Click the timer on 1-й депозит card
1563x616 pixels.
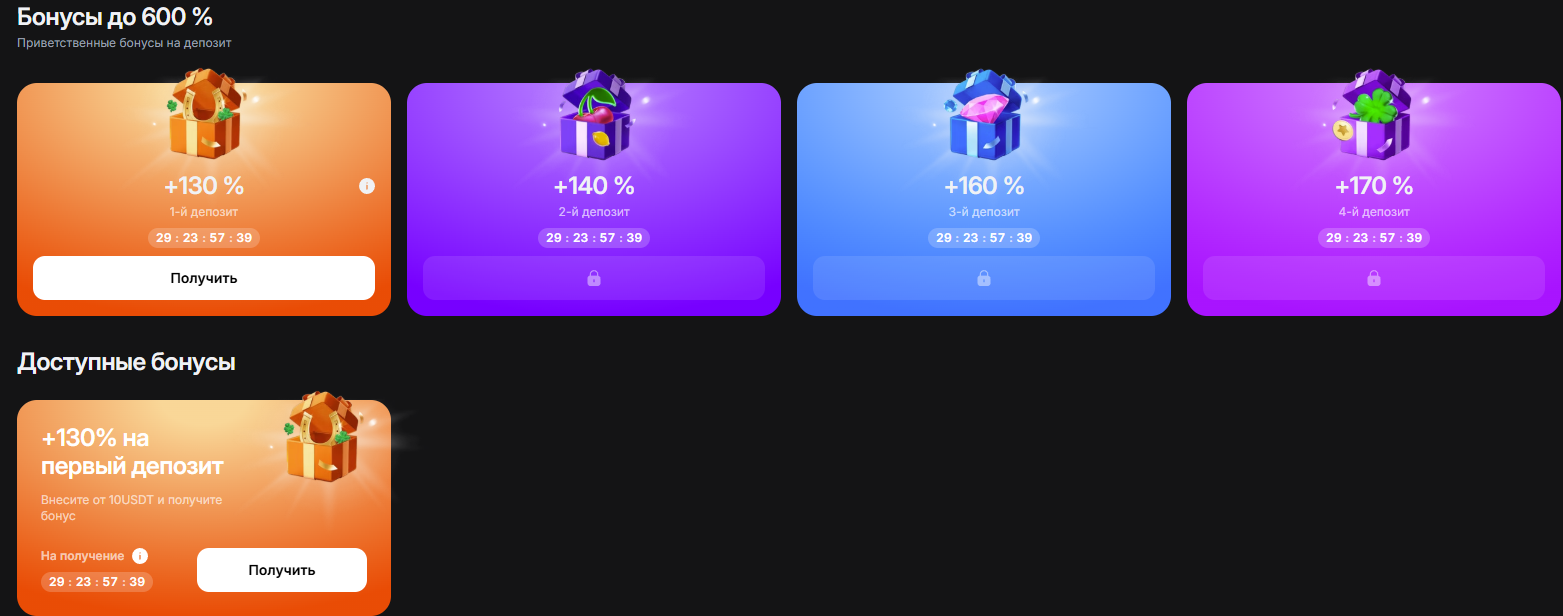point(204,238)
